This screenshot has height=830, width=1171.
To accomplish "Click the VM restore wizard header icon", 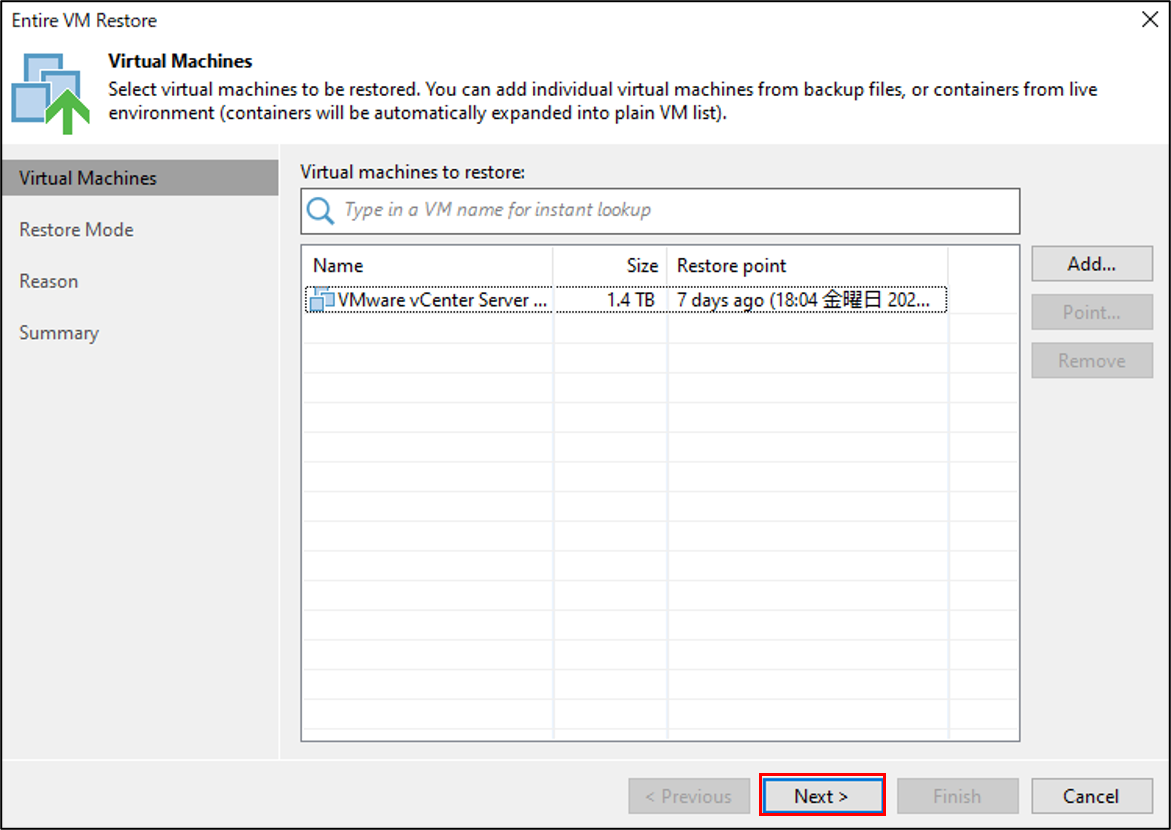I will point(51,93).
